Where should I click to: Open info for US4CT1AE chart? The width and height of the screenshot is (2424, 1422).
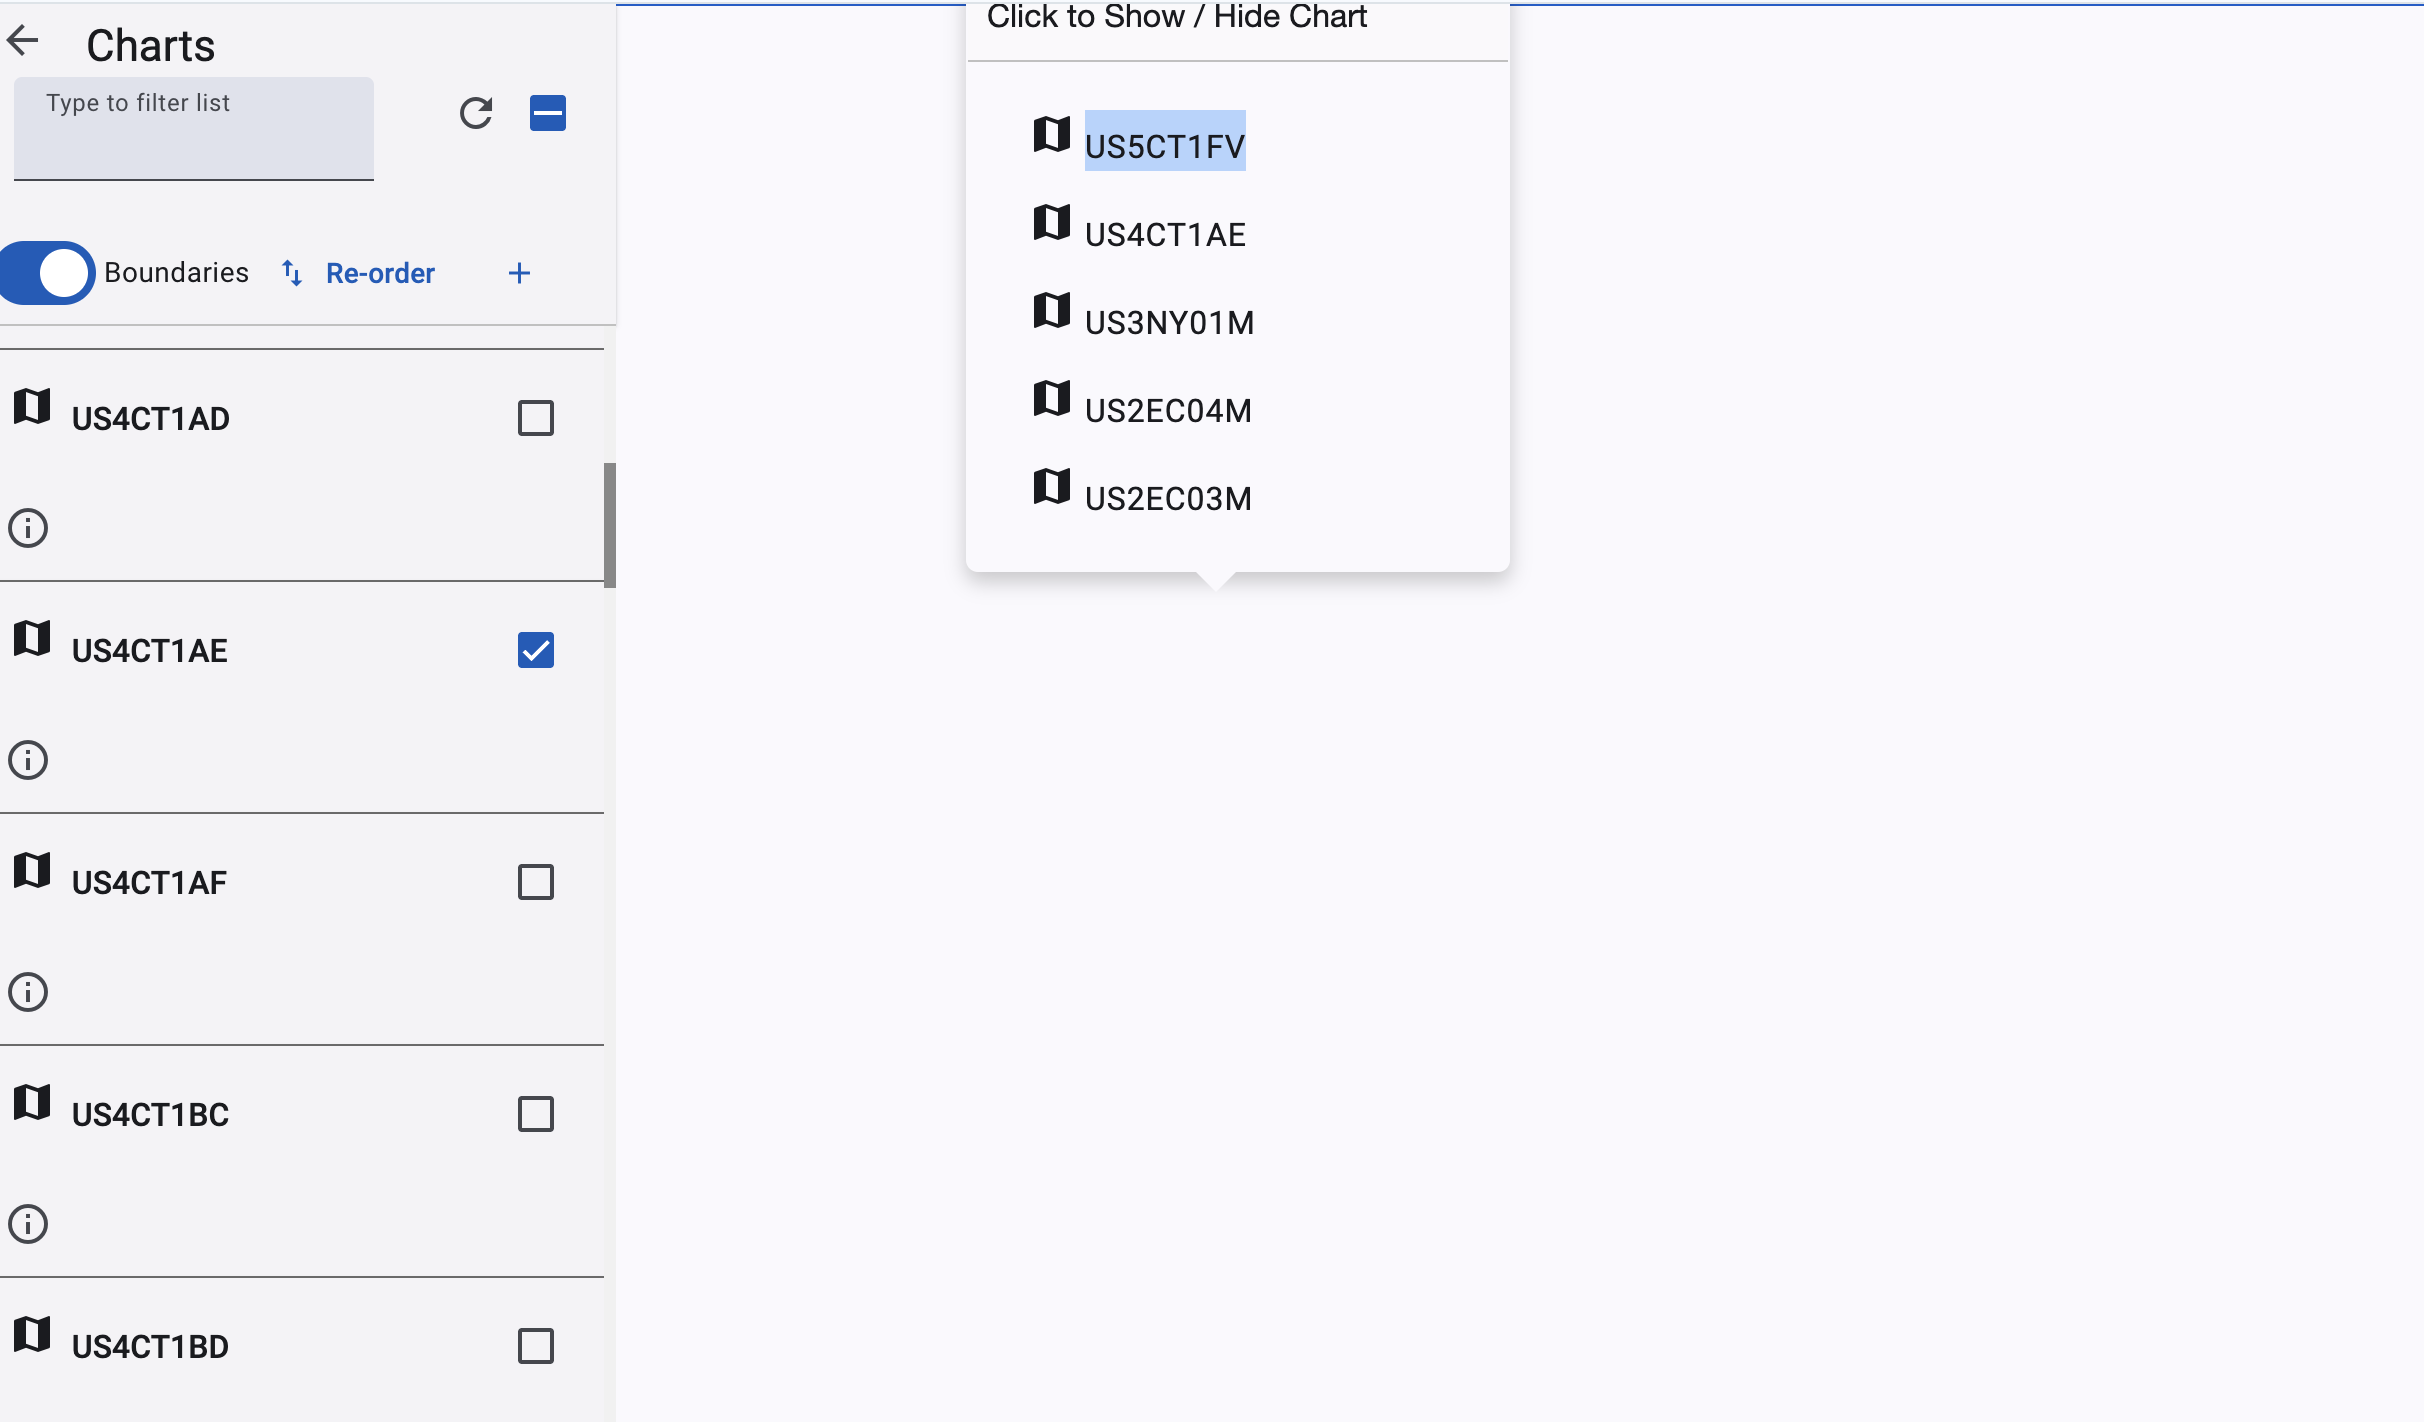tap(28, 760)
